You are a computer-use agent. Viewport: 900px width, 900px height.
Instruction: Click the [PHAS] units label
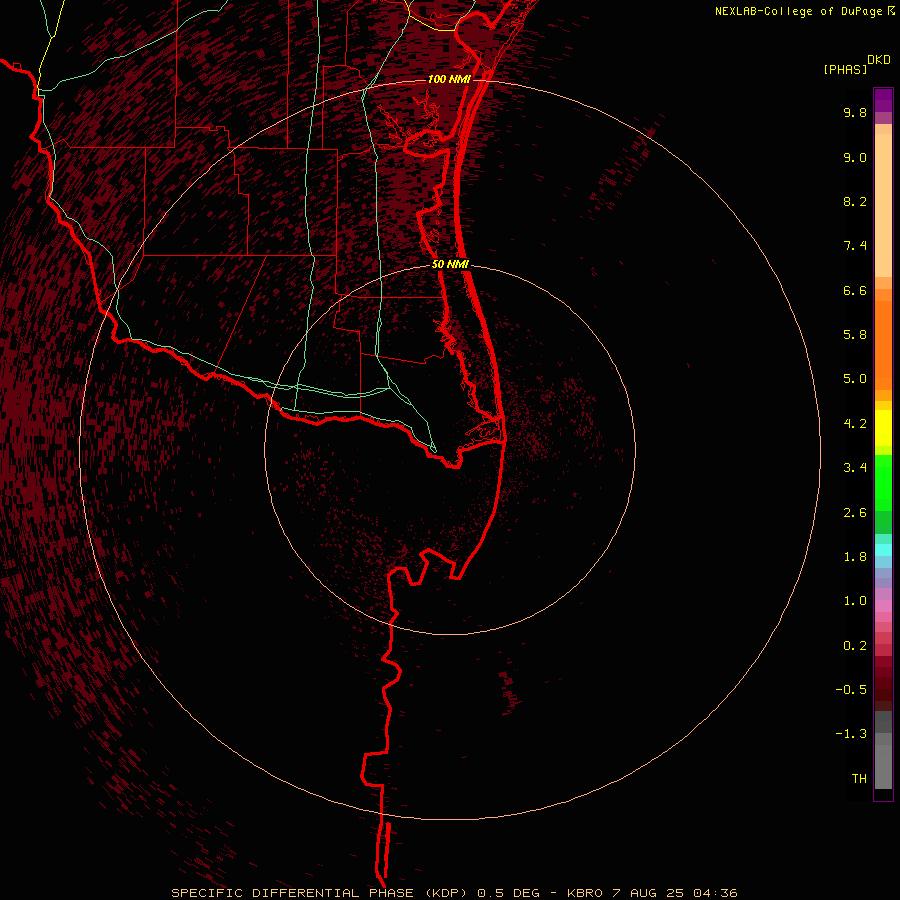coord(845,69)
